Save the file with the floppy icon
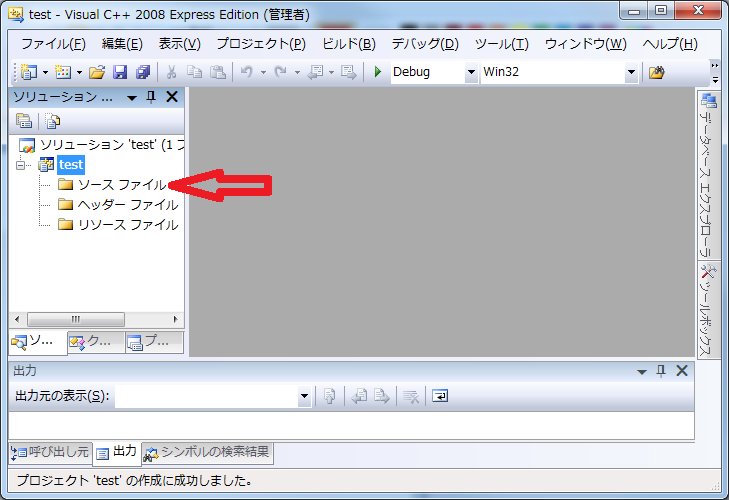The image size is (729, 500). point(120,72)
